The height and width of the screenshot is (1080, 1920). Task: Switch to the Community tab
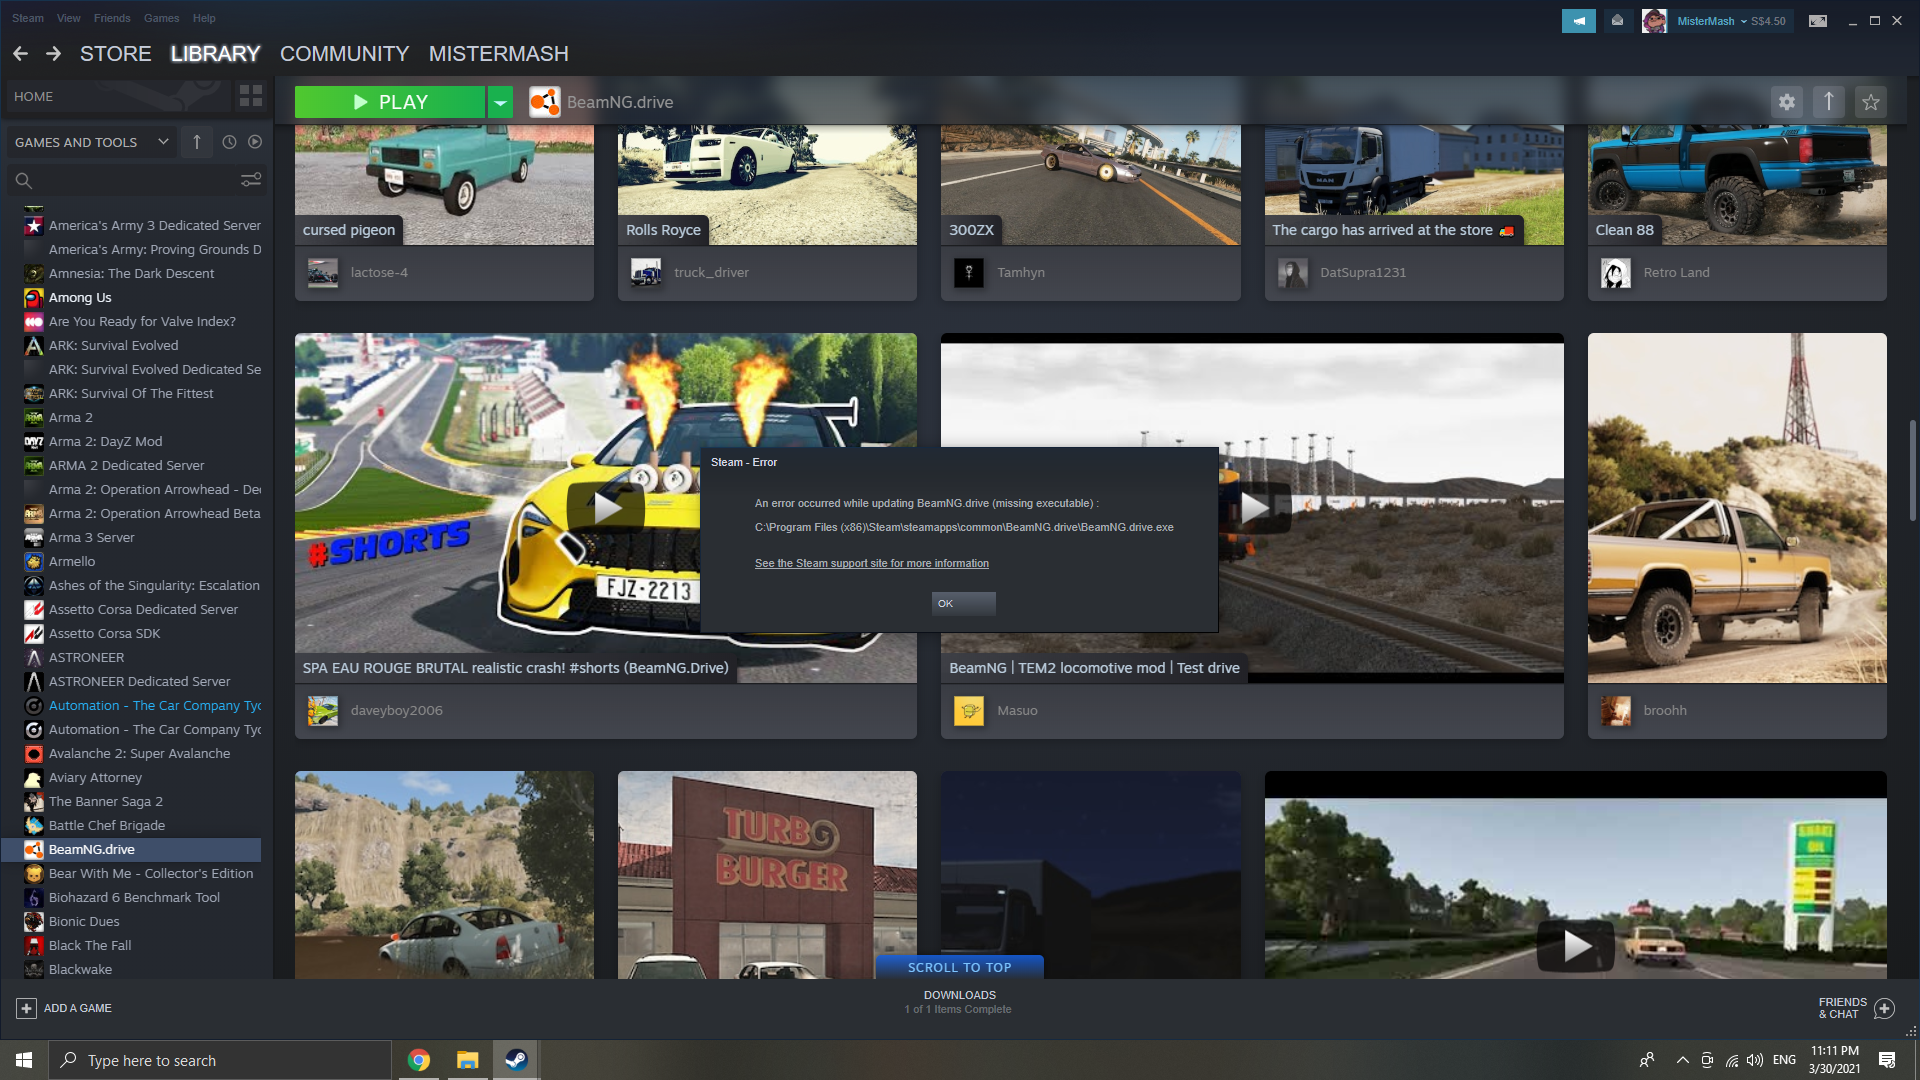pyautogui.click(x=344, y=54)
